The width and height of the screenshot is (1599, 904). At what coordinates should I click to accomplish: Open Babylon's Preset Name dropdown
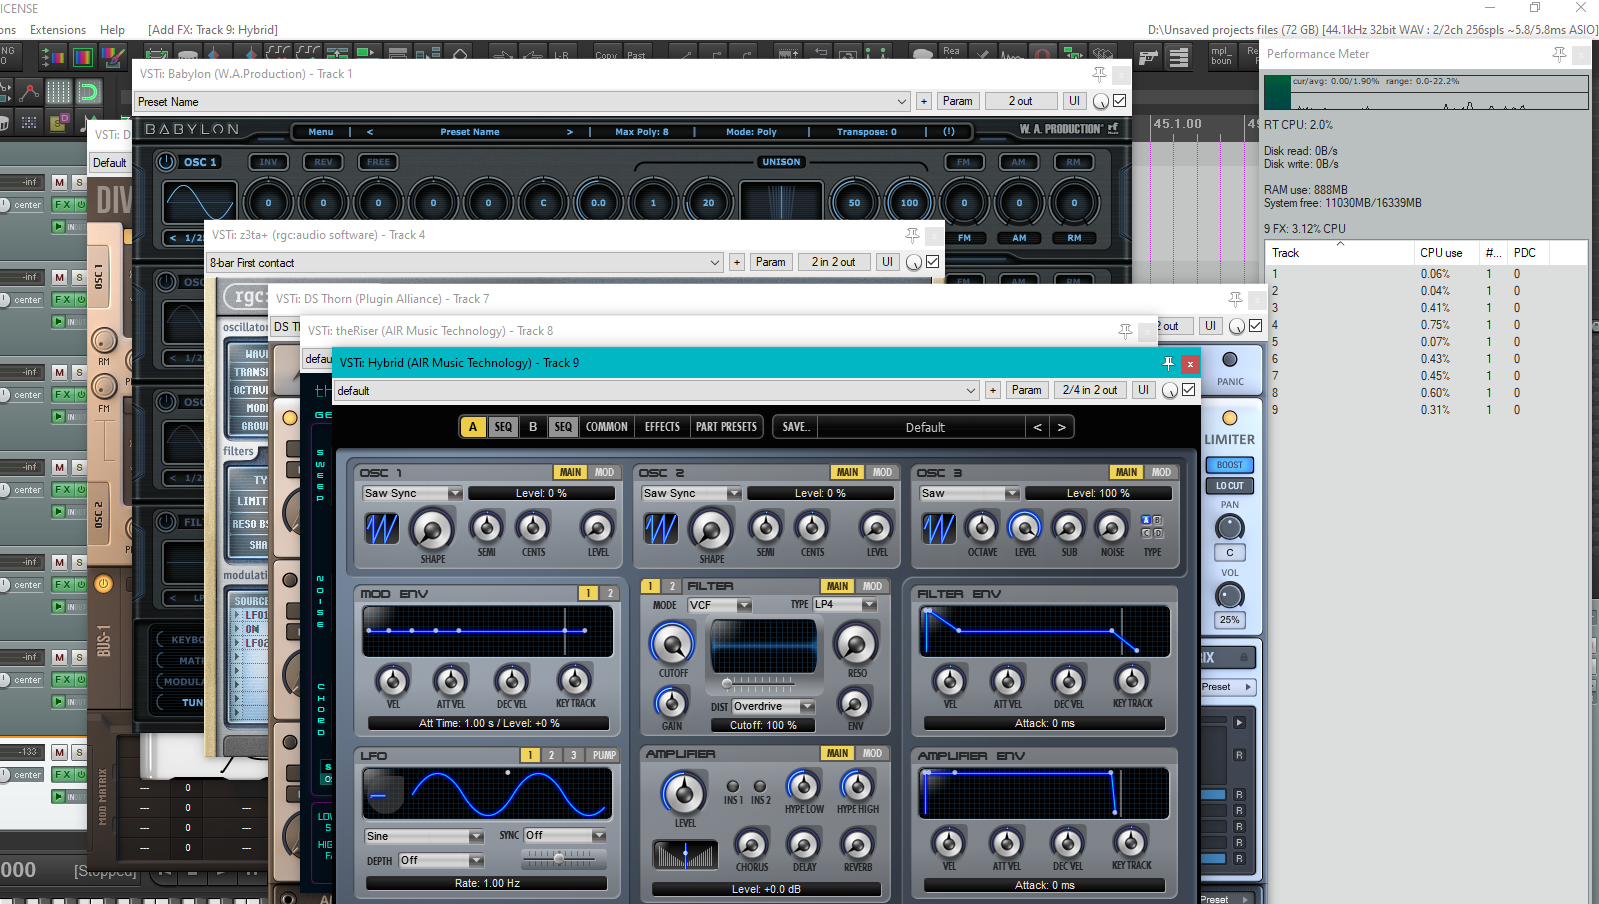pos(902,102)
